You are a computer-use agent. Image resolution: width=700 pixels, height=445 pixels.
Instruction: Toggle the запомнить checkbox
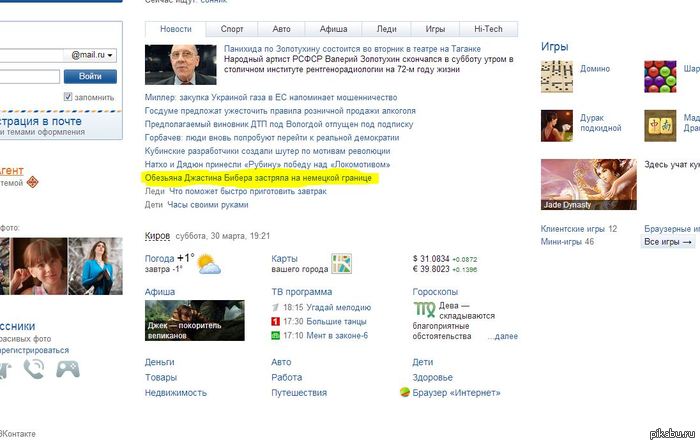pos(68,97)
